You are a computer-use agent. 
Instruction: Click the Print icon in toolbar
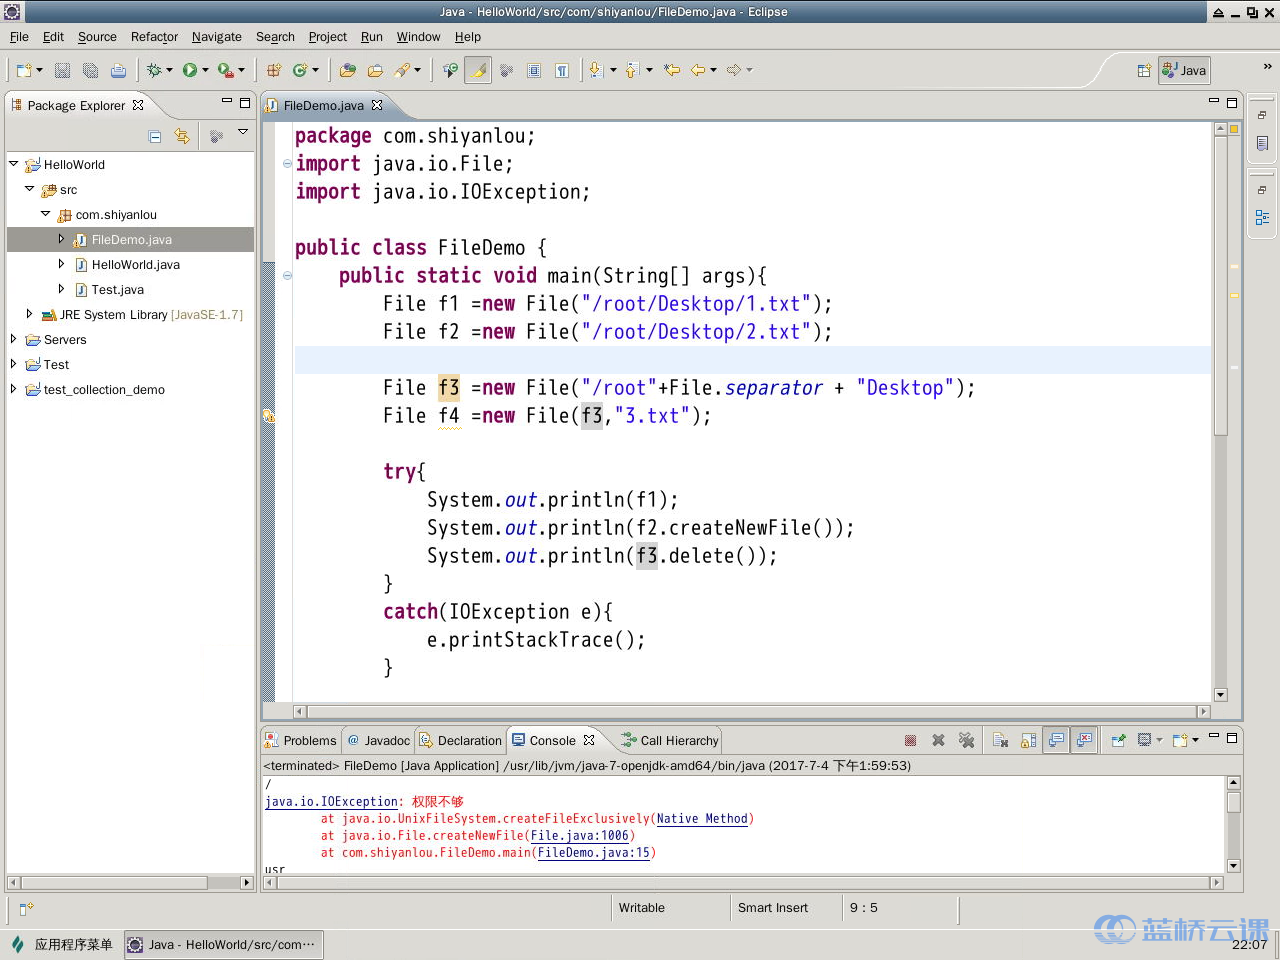click(118, 70)
